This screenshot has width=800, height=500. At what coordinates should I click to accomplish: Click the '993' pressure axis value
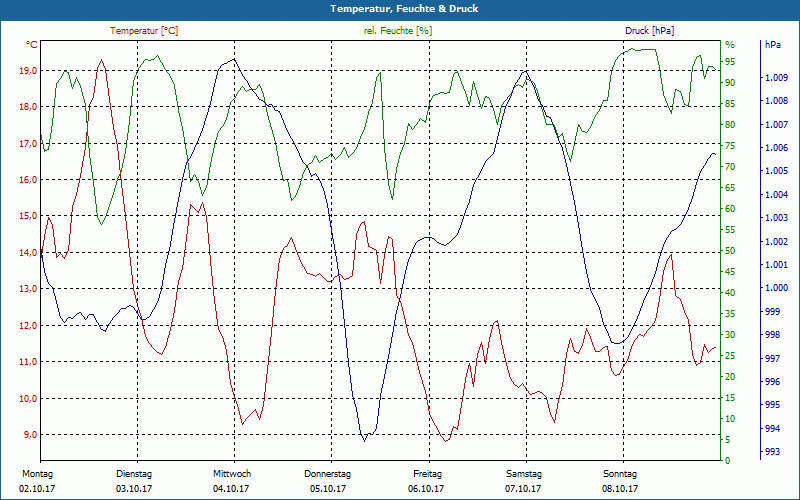[x=772, y=452]
